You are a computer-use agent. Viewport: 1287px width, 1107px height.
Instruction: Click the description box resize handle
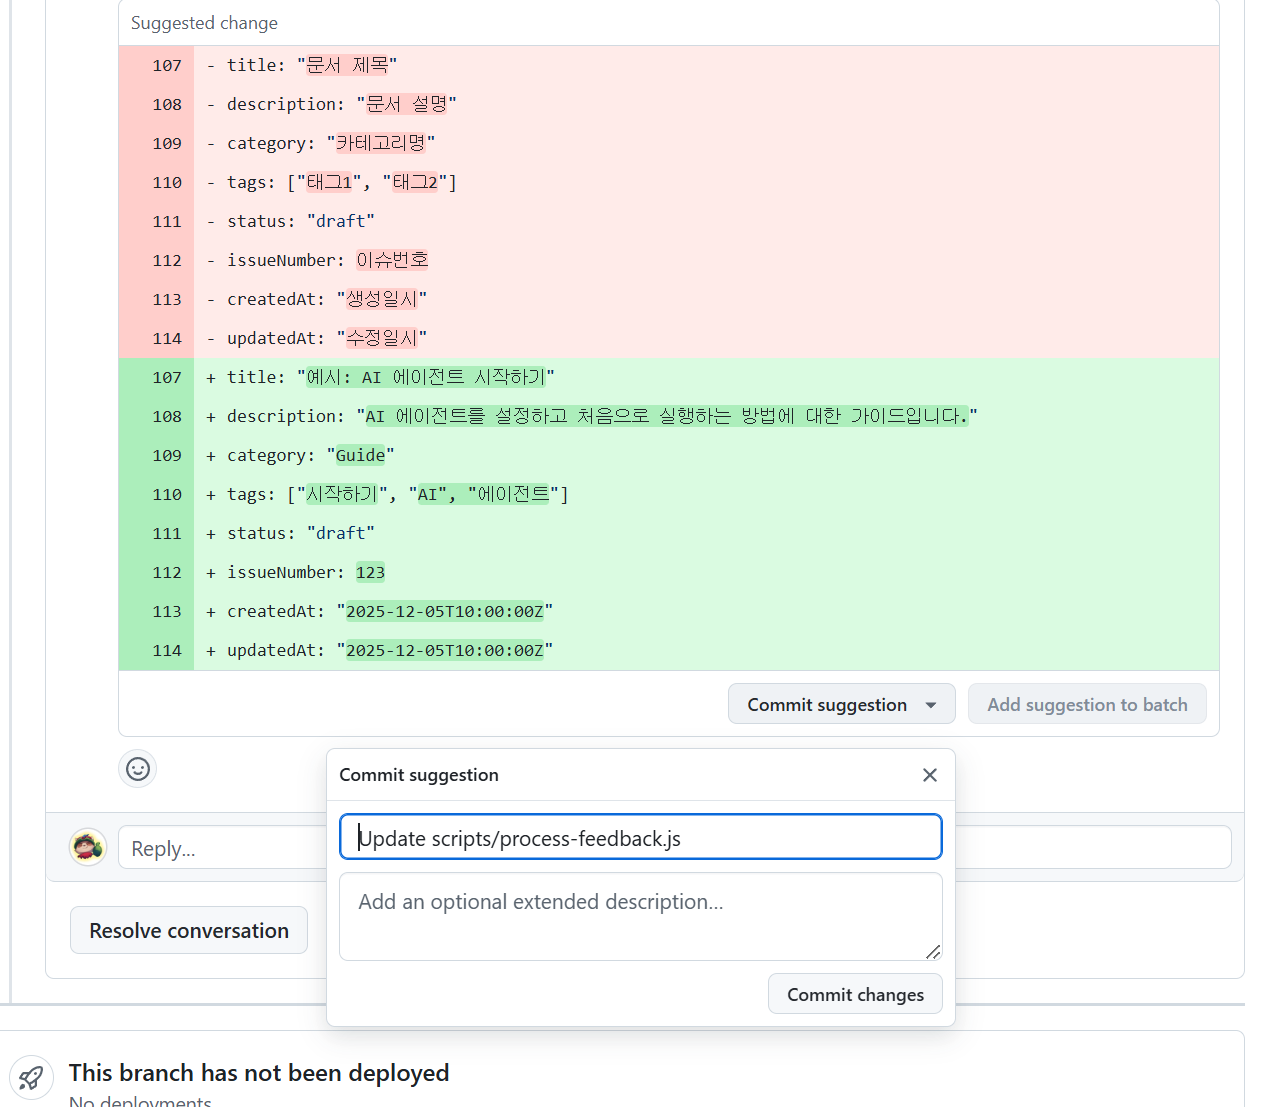coord(932,951)
